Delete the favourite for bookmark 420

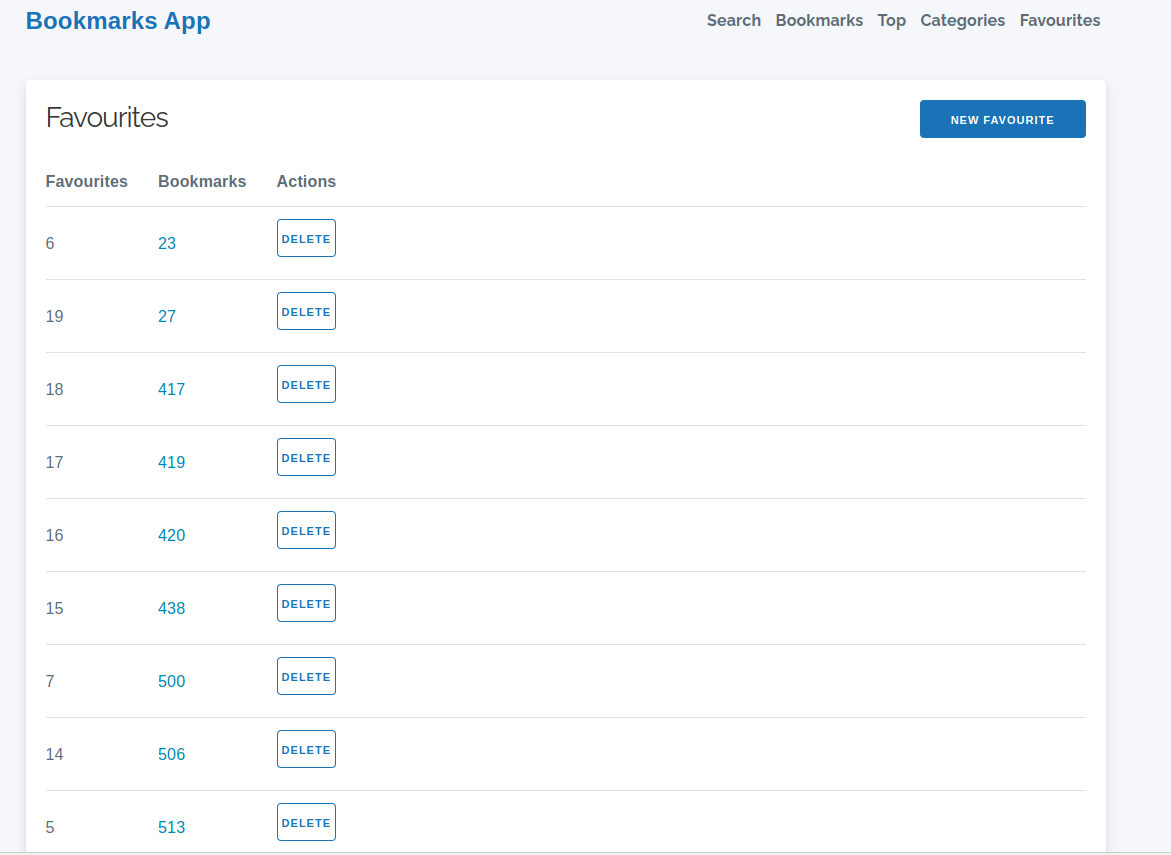[306, 530]
